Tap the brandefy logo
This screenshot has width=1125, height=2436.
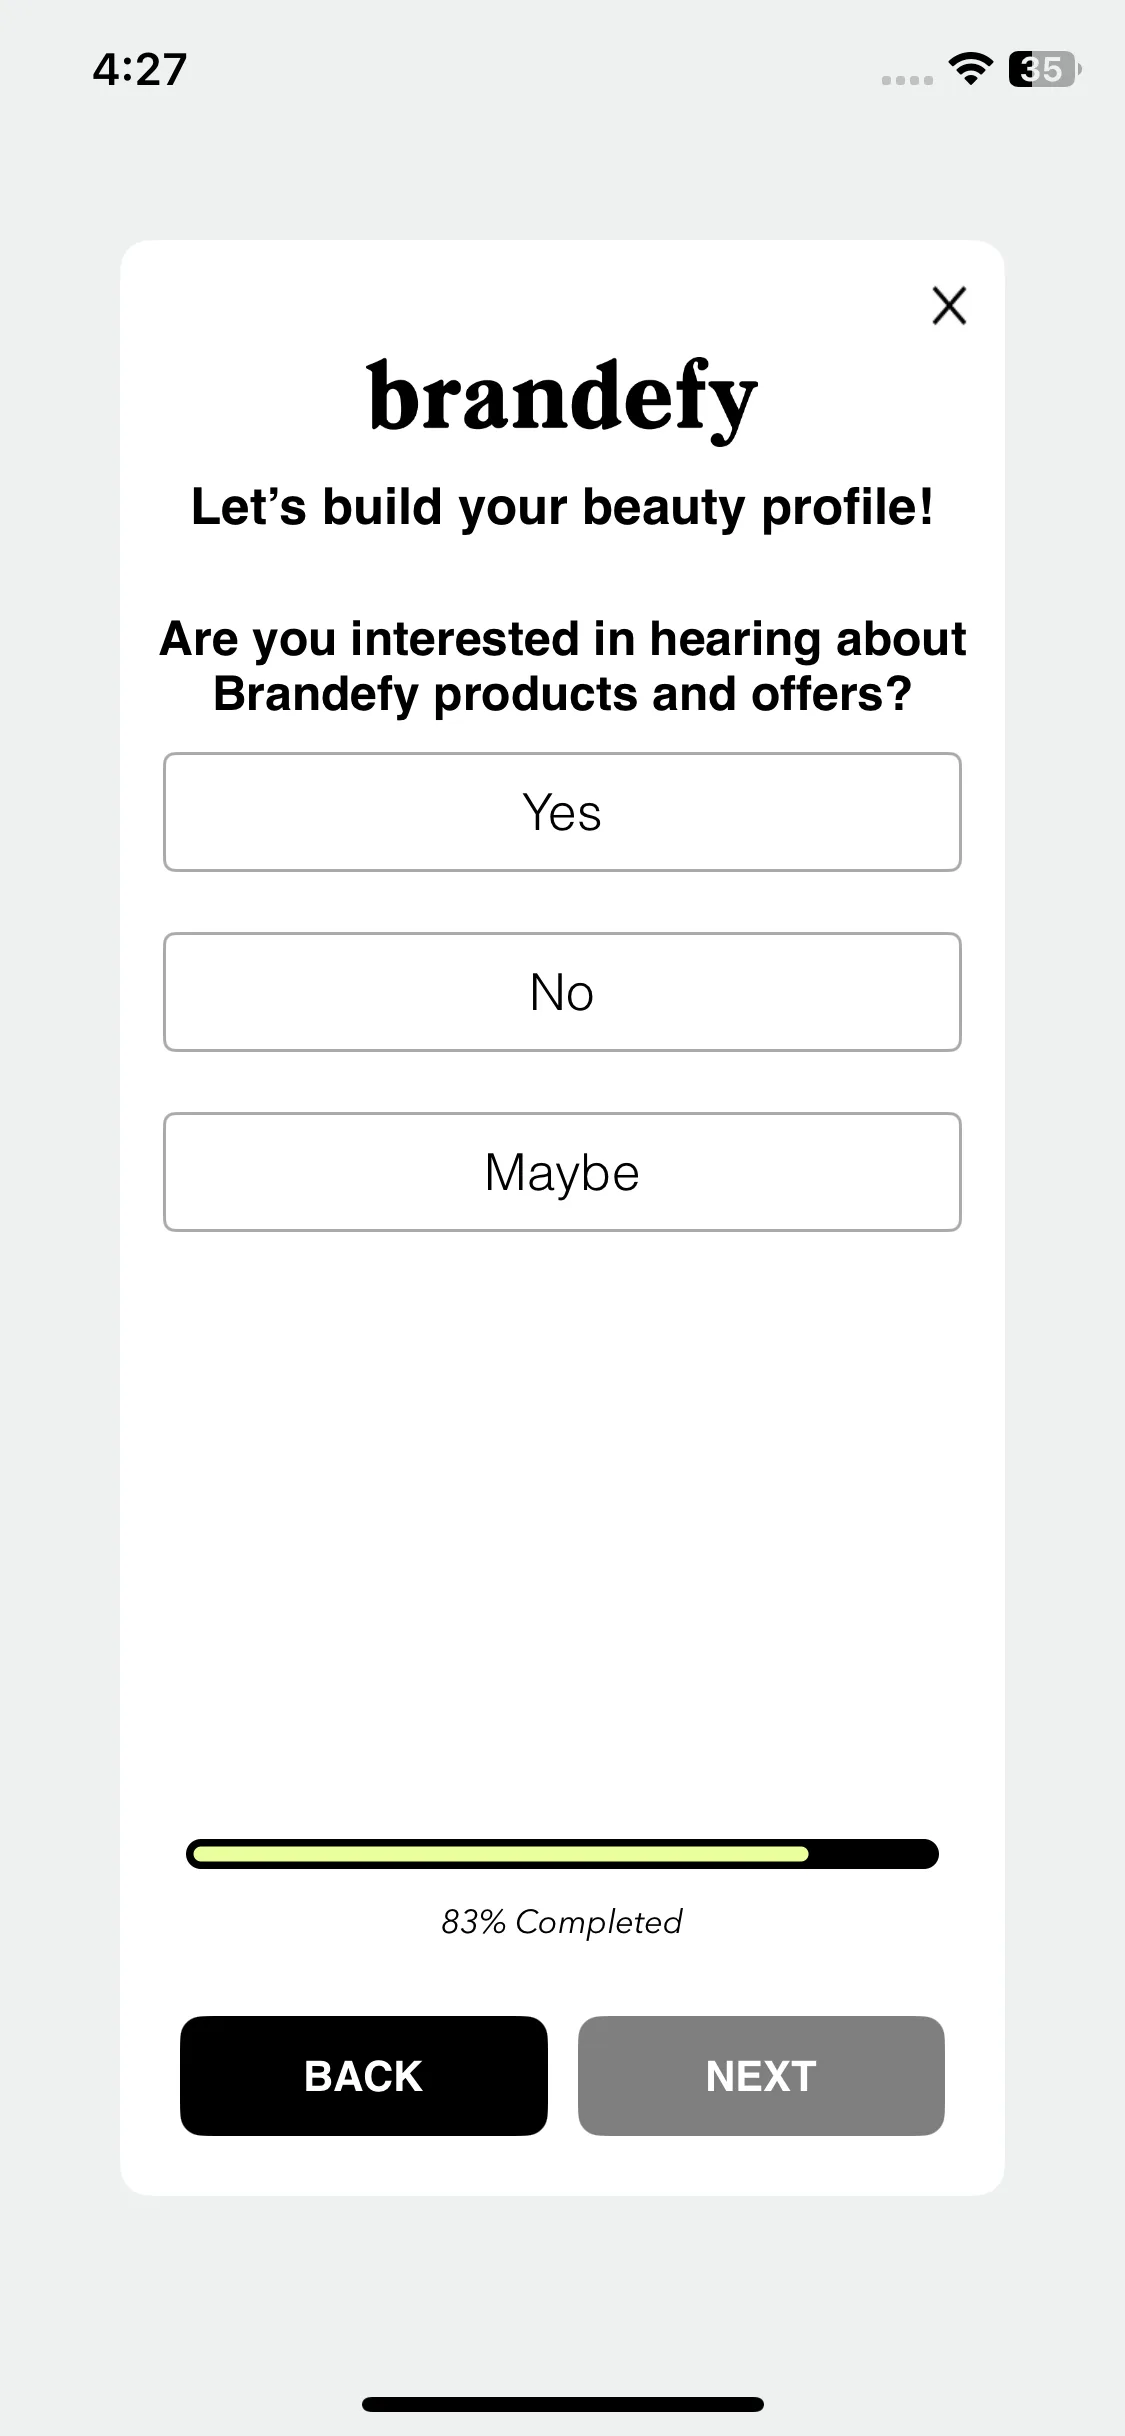(x=562, y=399)
